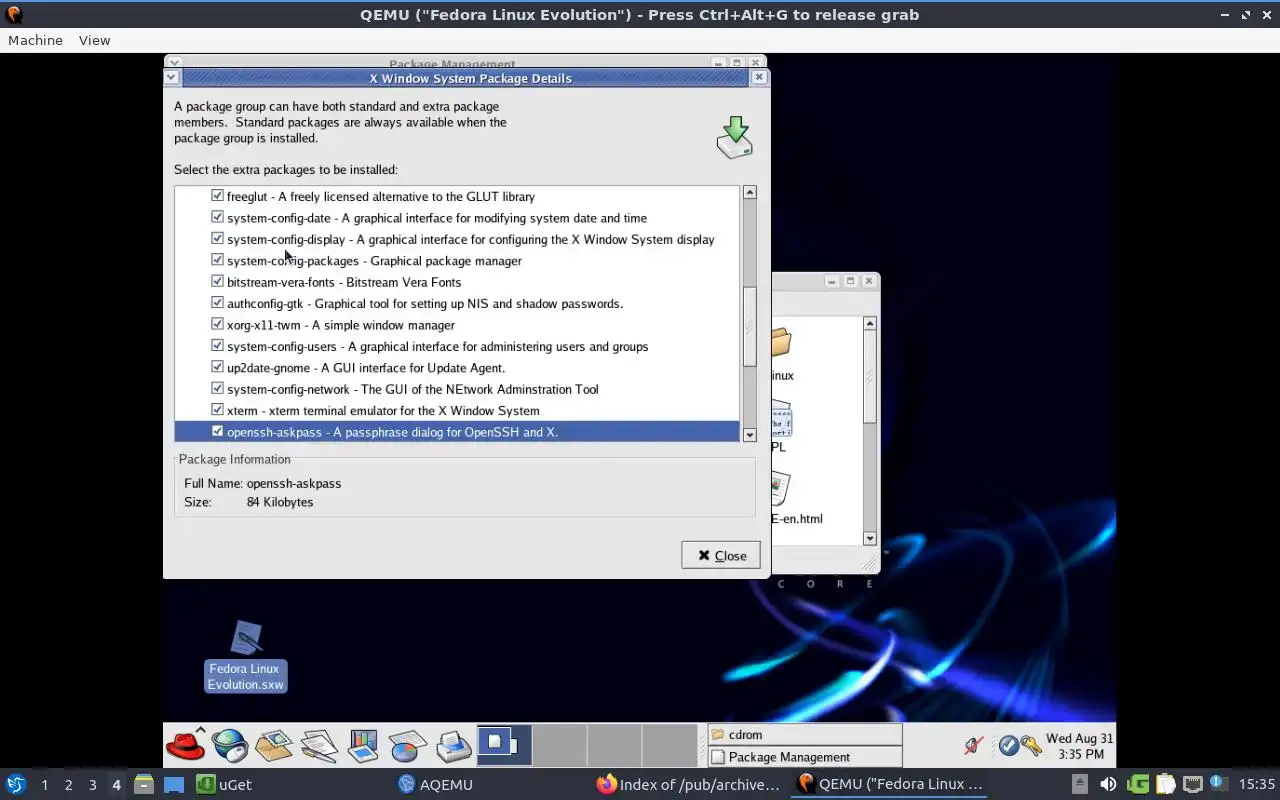This screenshot has height=800, width=1280.
Task: Click the green download package icon in dialog
Action: click(x=735, y=137)
